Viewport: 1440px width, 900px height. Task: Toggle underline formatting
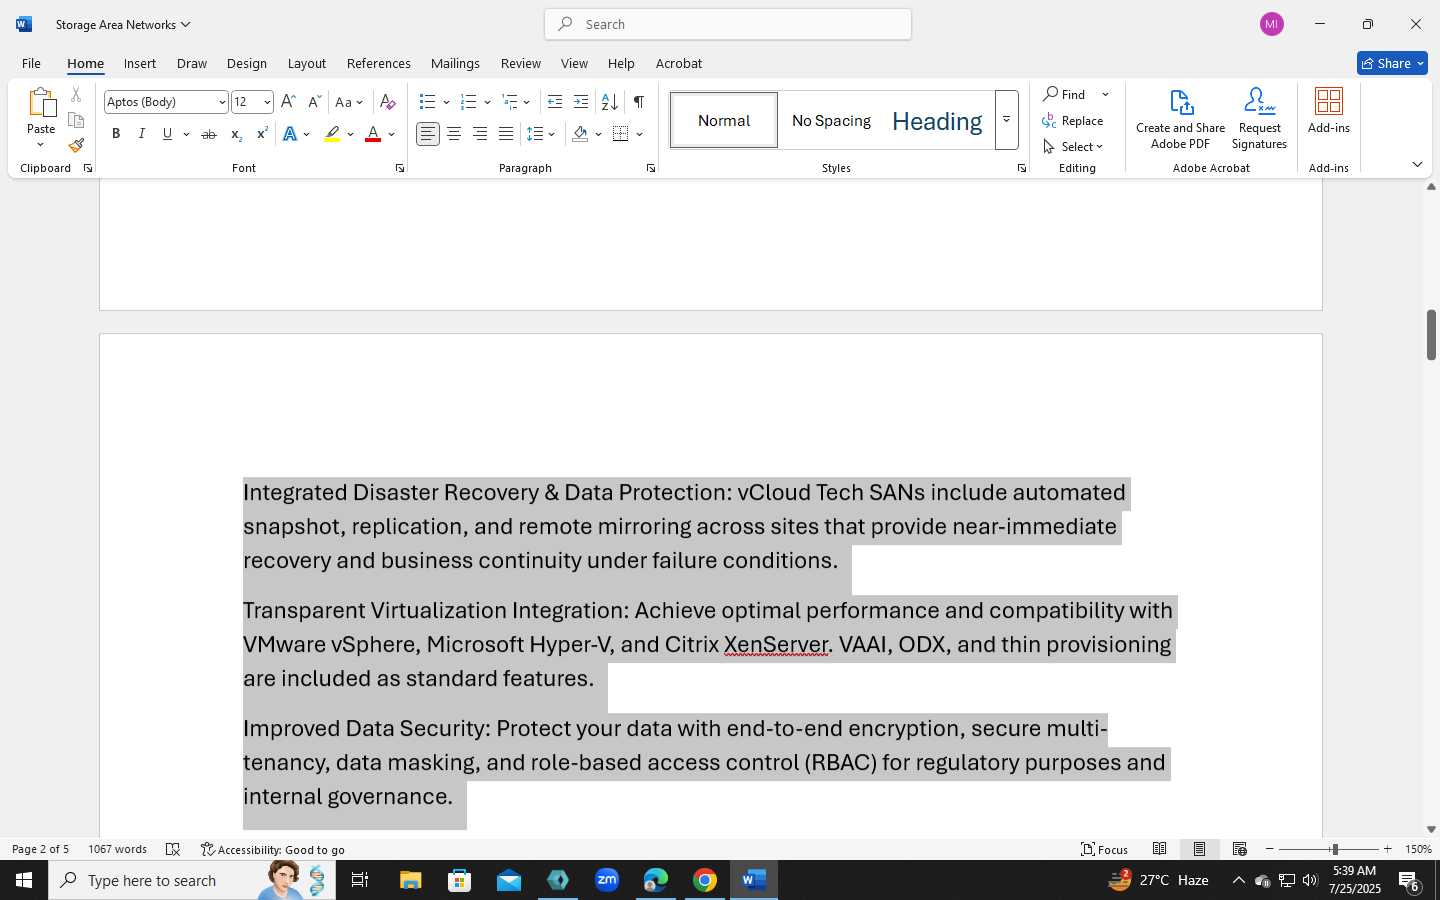pos(167,134)
